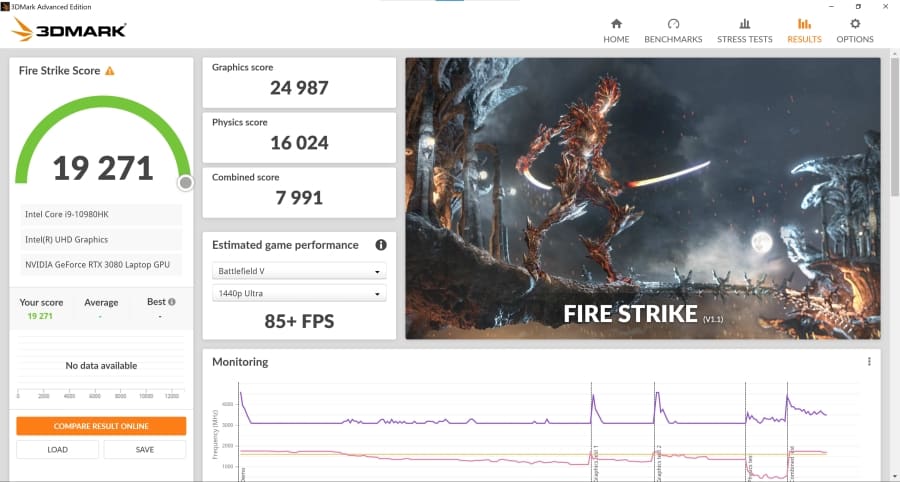Click the Fire Strike Score heading
The width and height of the screenshot is (900, 482).
coord(59,71)
